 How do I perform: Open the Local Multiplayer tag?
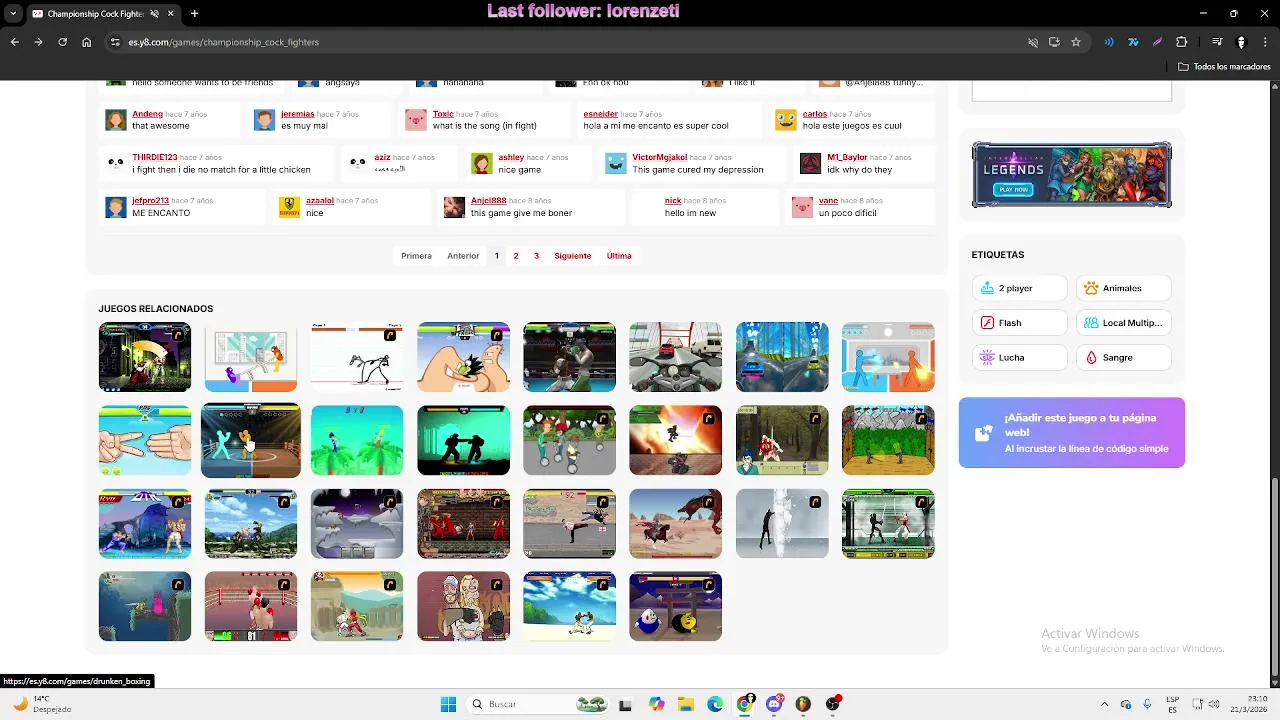[1124, 323]
